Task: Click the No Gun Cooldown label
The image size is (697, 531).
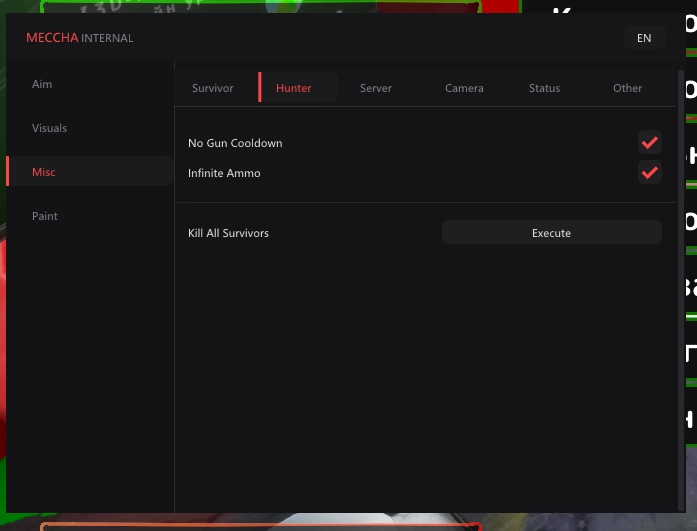Action: [235, 143]
